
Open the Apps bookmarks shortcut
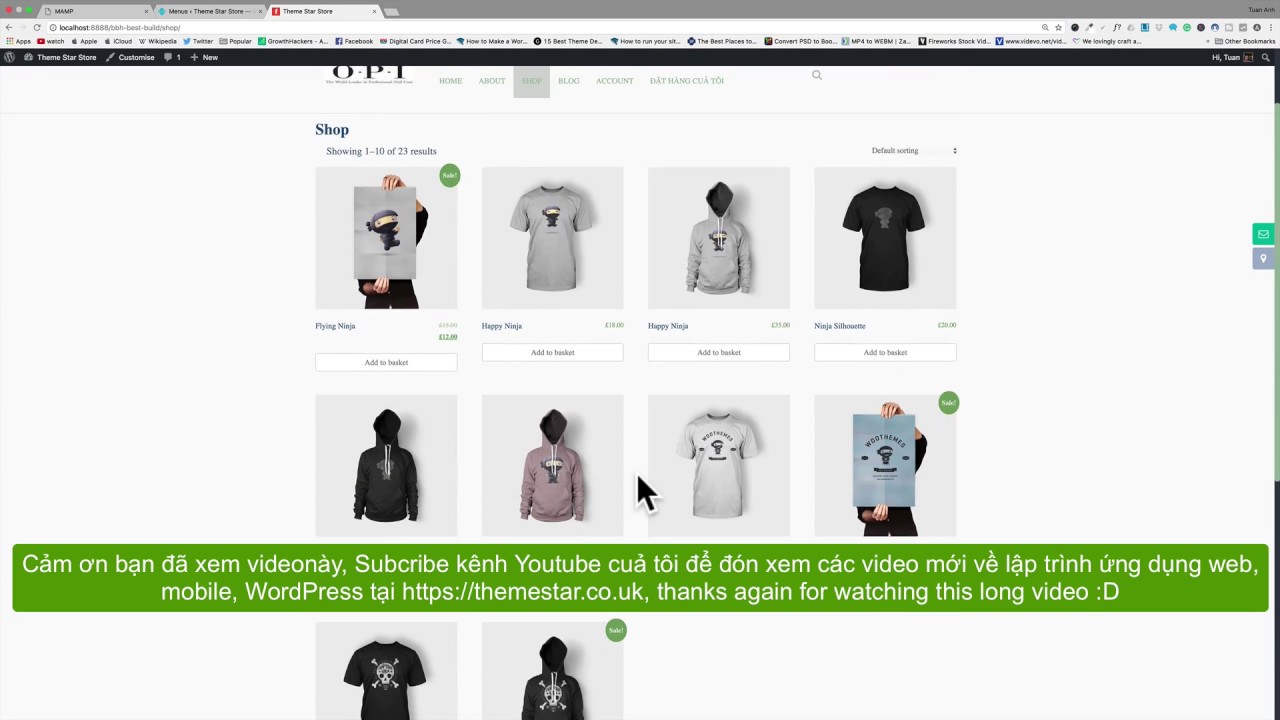click(18, 41)
